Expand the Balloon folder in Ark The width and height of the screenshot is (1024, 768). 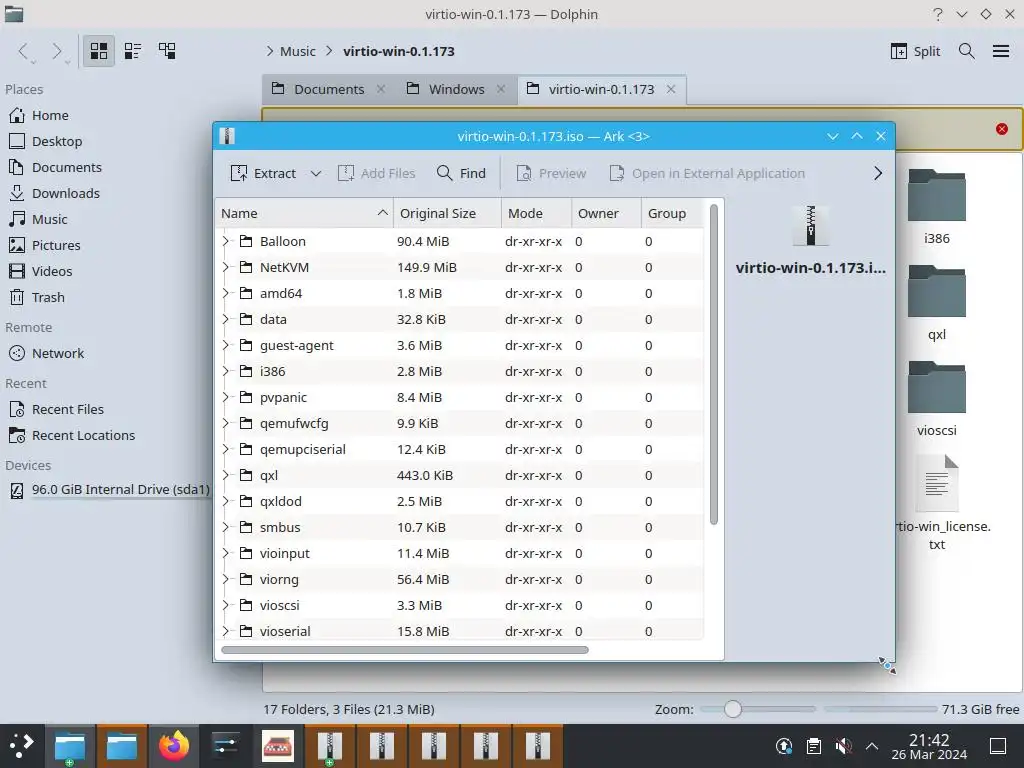pos(226,241)
